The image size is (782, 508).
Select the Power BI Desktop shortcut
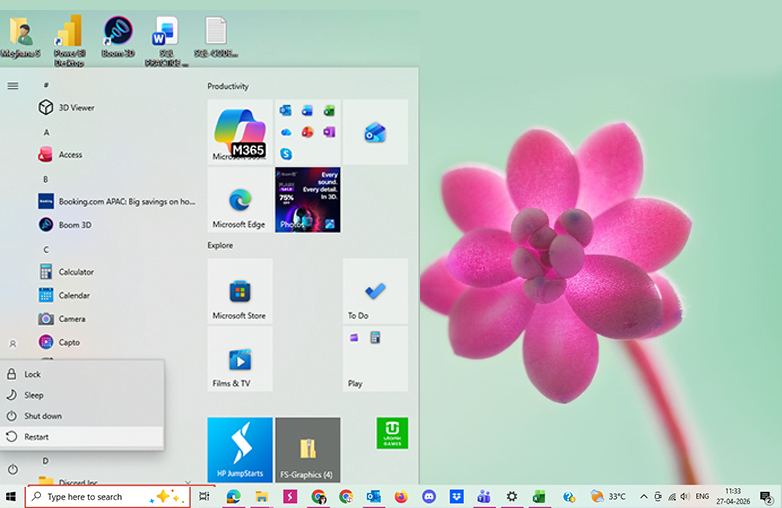pyautogui.click(x=69, y=41)
